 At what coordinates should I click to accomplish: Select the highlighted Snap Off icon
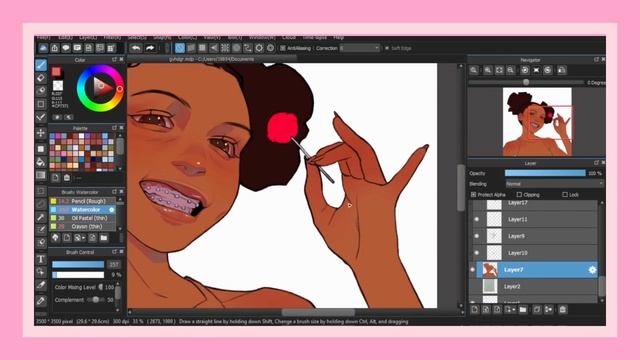click(x=180, y=48)
